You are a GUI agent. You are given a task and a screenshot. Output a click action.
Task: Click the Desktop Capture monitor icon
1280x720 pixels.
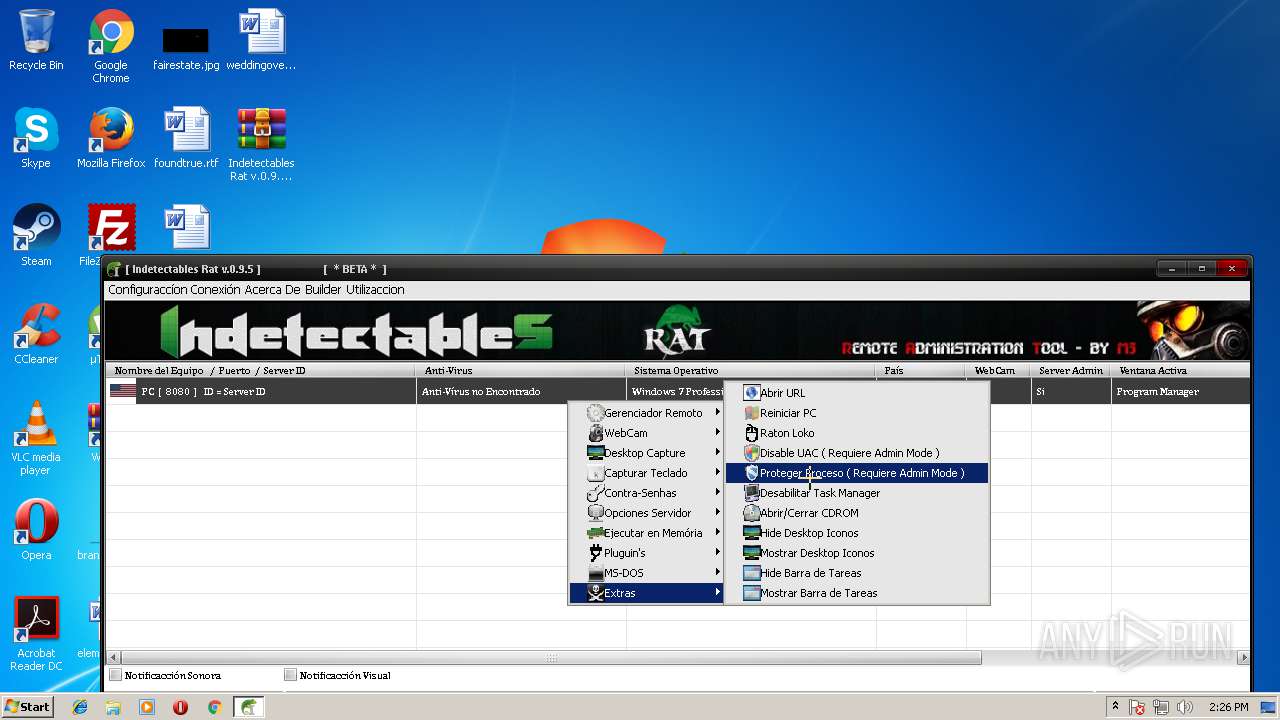click(595, 453)
